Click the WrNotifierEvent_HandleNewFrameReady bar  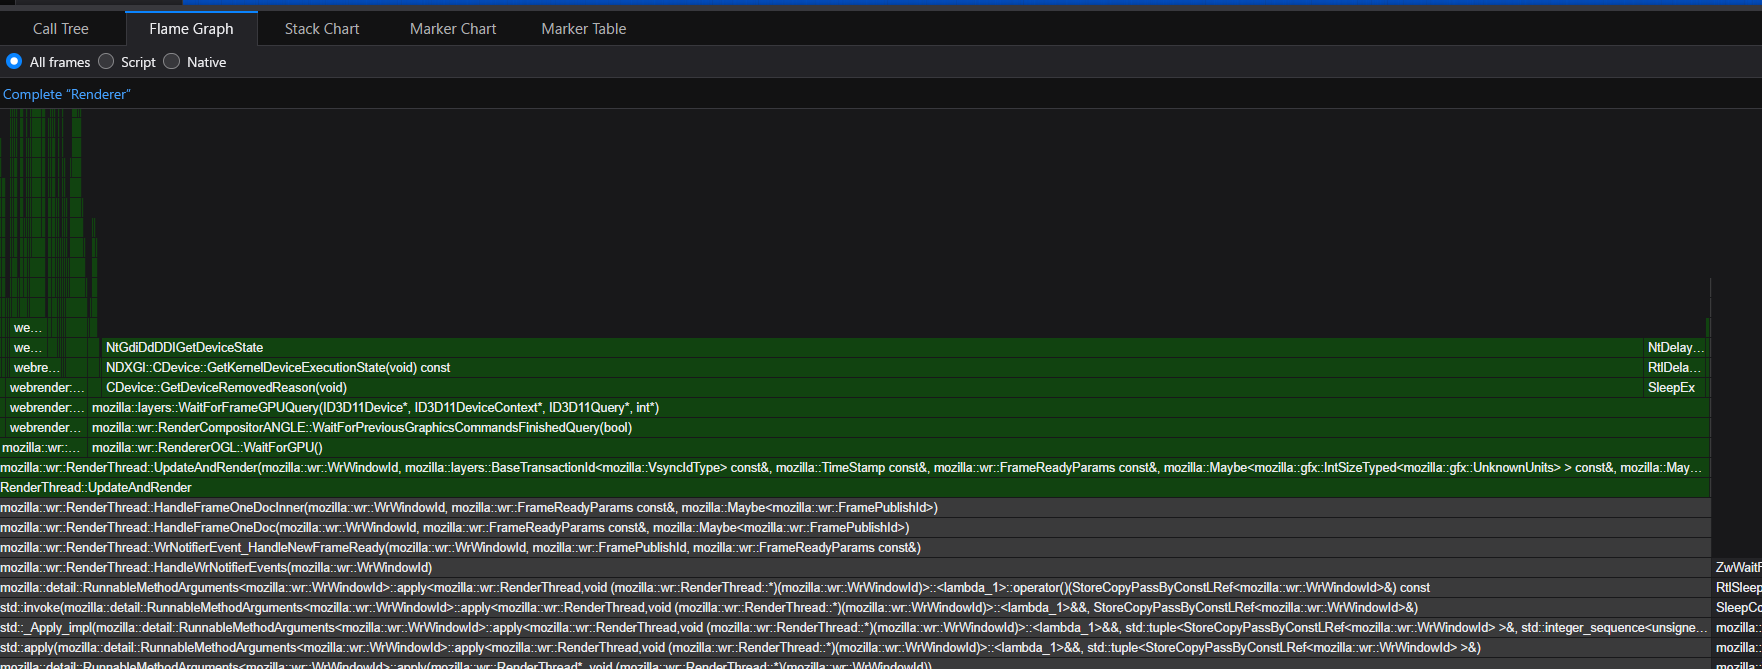point(460,548)
